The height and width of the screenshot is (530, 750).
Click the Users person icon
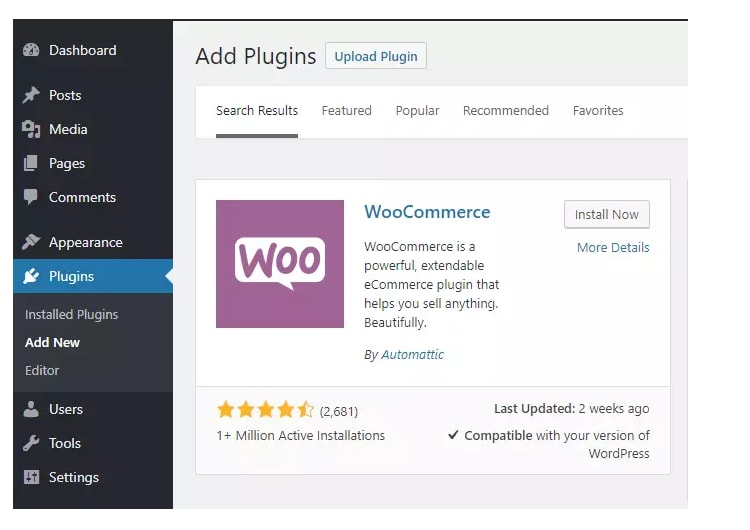(31, 409)
